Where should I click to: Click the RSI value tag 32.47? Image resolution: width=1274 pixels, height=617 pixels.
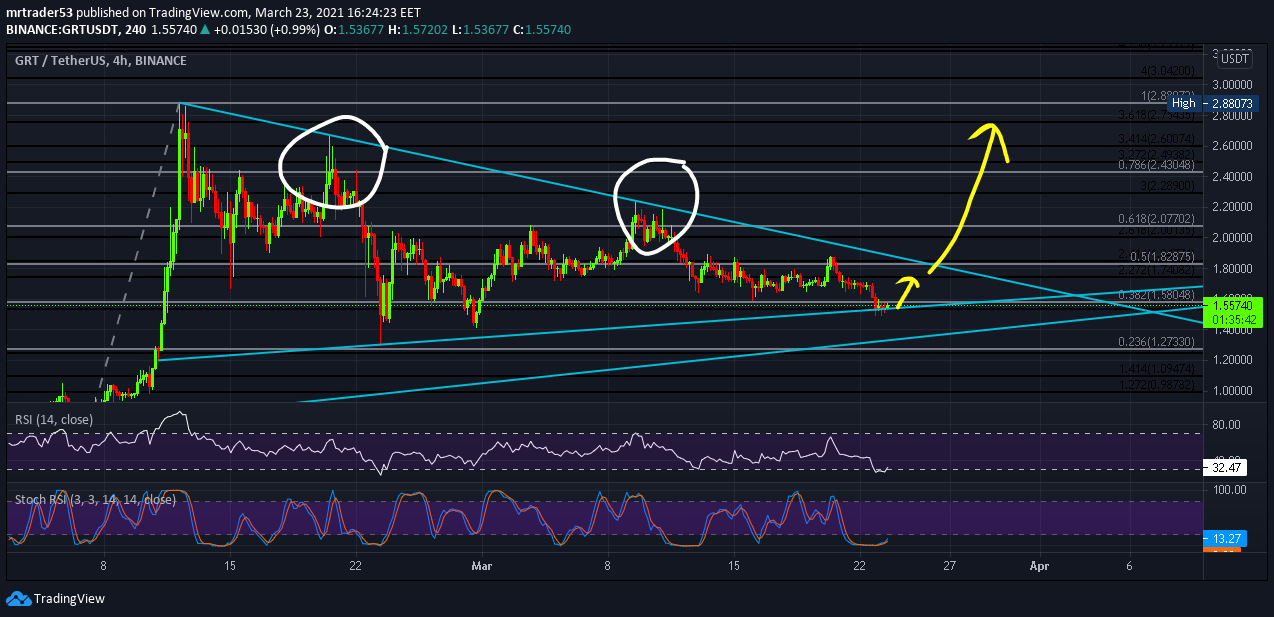[x=1227, y=466]
